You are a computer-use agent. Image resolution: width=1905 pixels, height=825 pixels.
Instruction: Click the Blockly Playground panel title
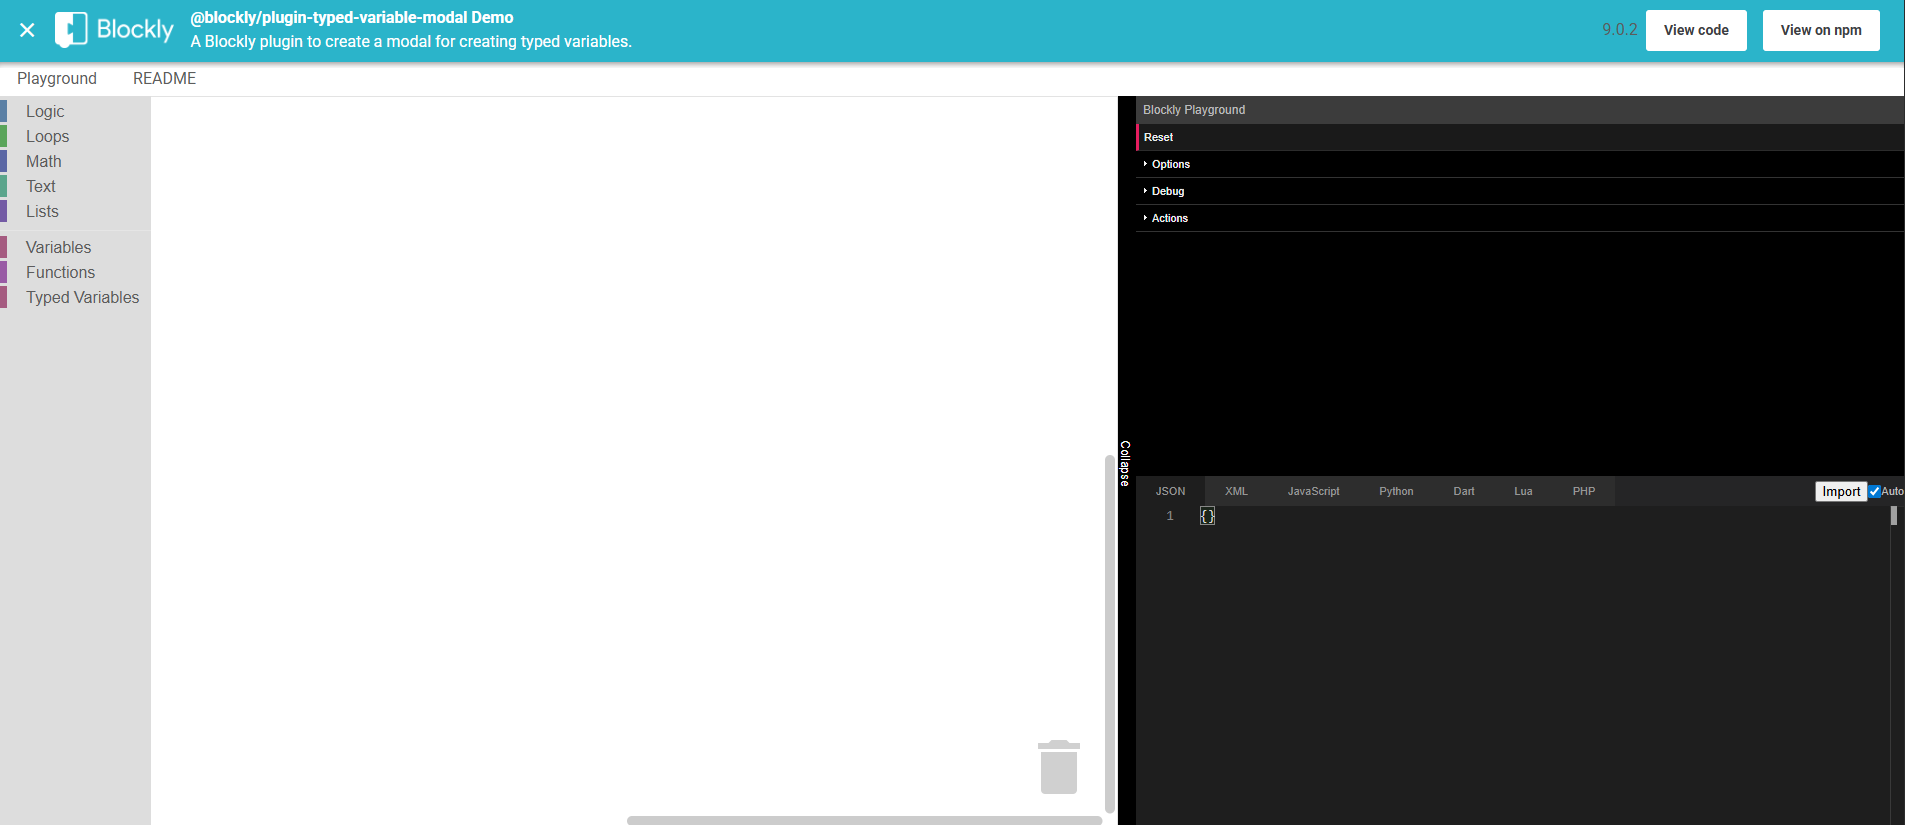[x=1194, y=110]
